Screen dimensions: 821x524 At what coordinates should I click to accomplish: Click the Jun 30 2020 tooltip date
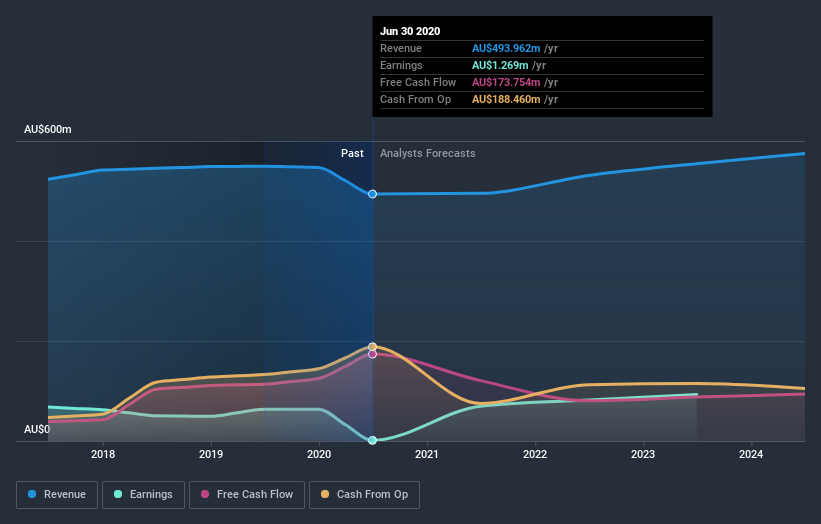coord(410,31)
